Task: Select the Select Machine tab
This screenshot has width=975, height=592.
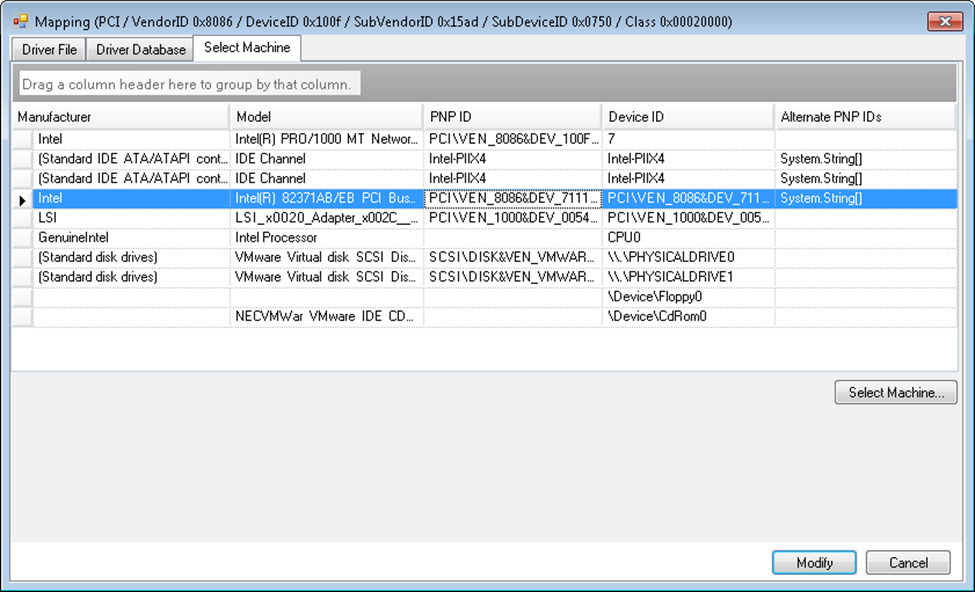Action: click(x=247, y=48)
